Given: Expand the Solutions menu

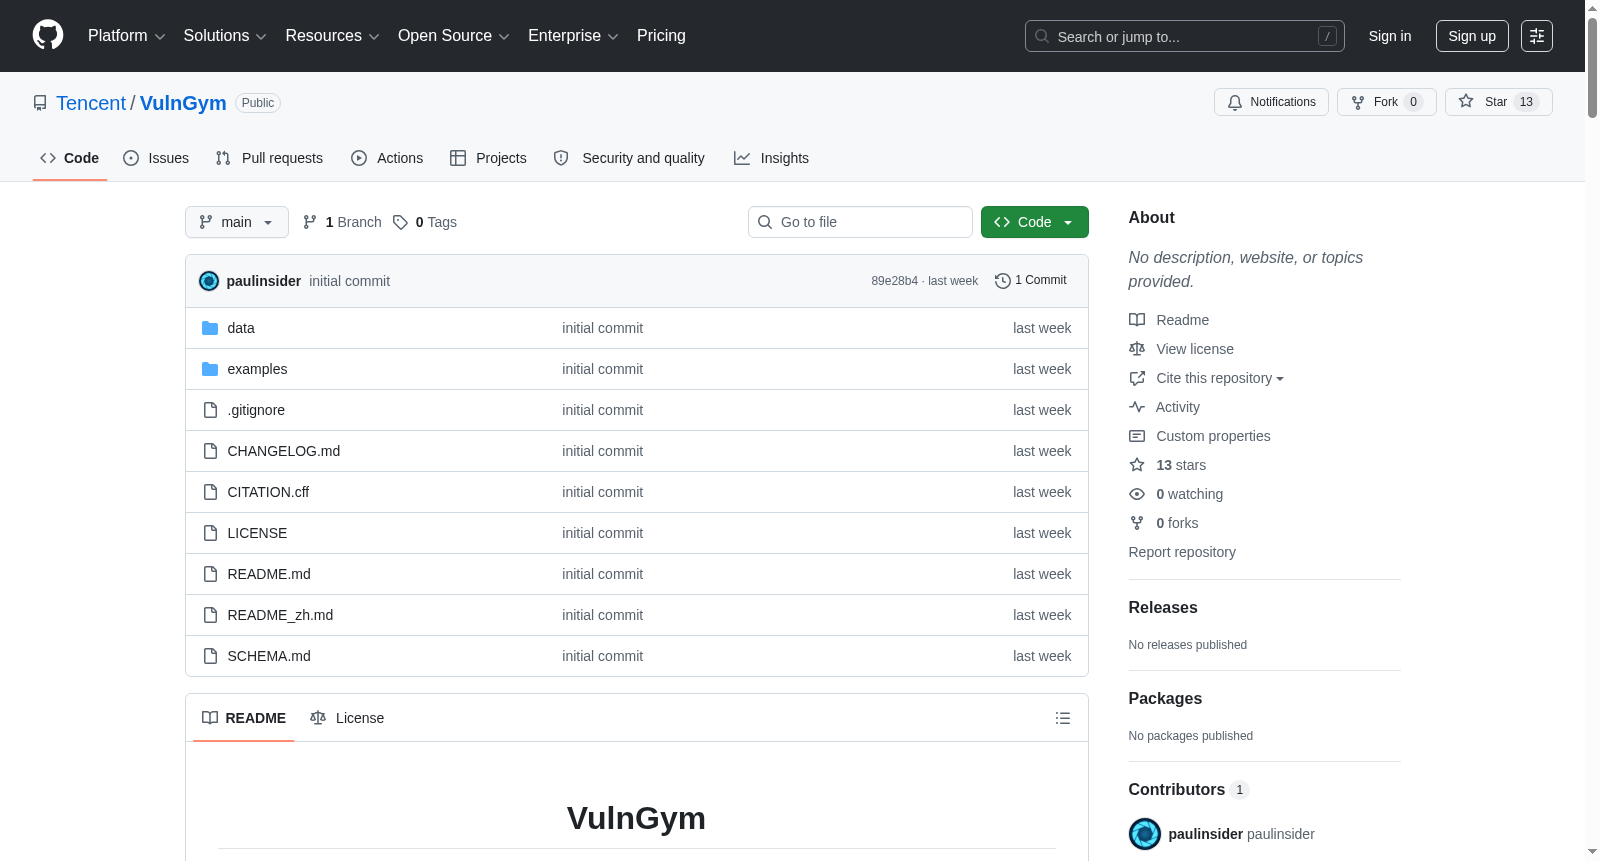Looking at the screenshot, I should coord(225,36).
